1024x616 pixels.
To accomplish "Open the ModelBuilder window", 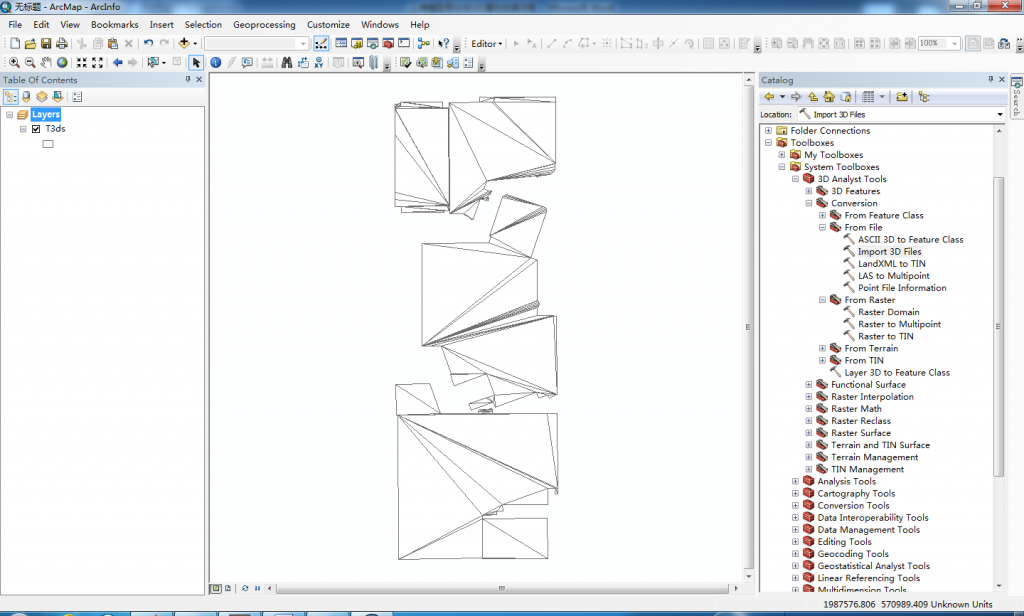I will tap(424, 44).
